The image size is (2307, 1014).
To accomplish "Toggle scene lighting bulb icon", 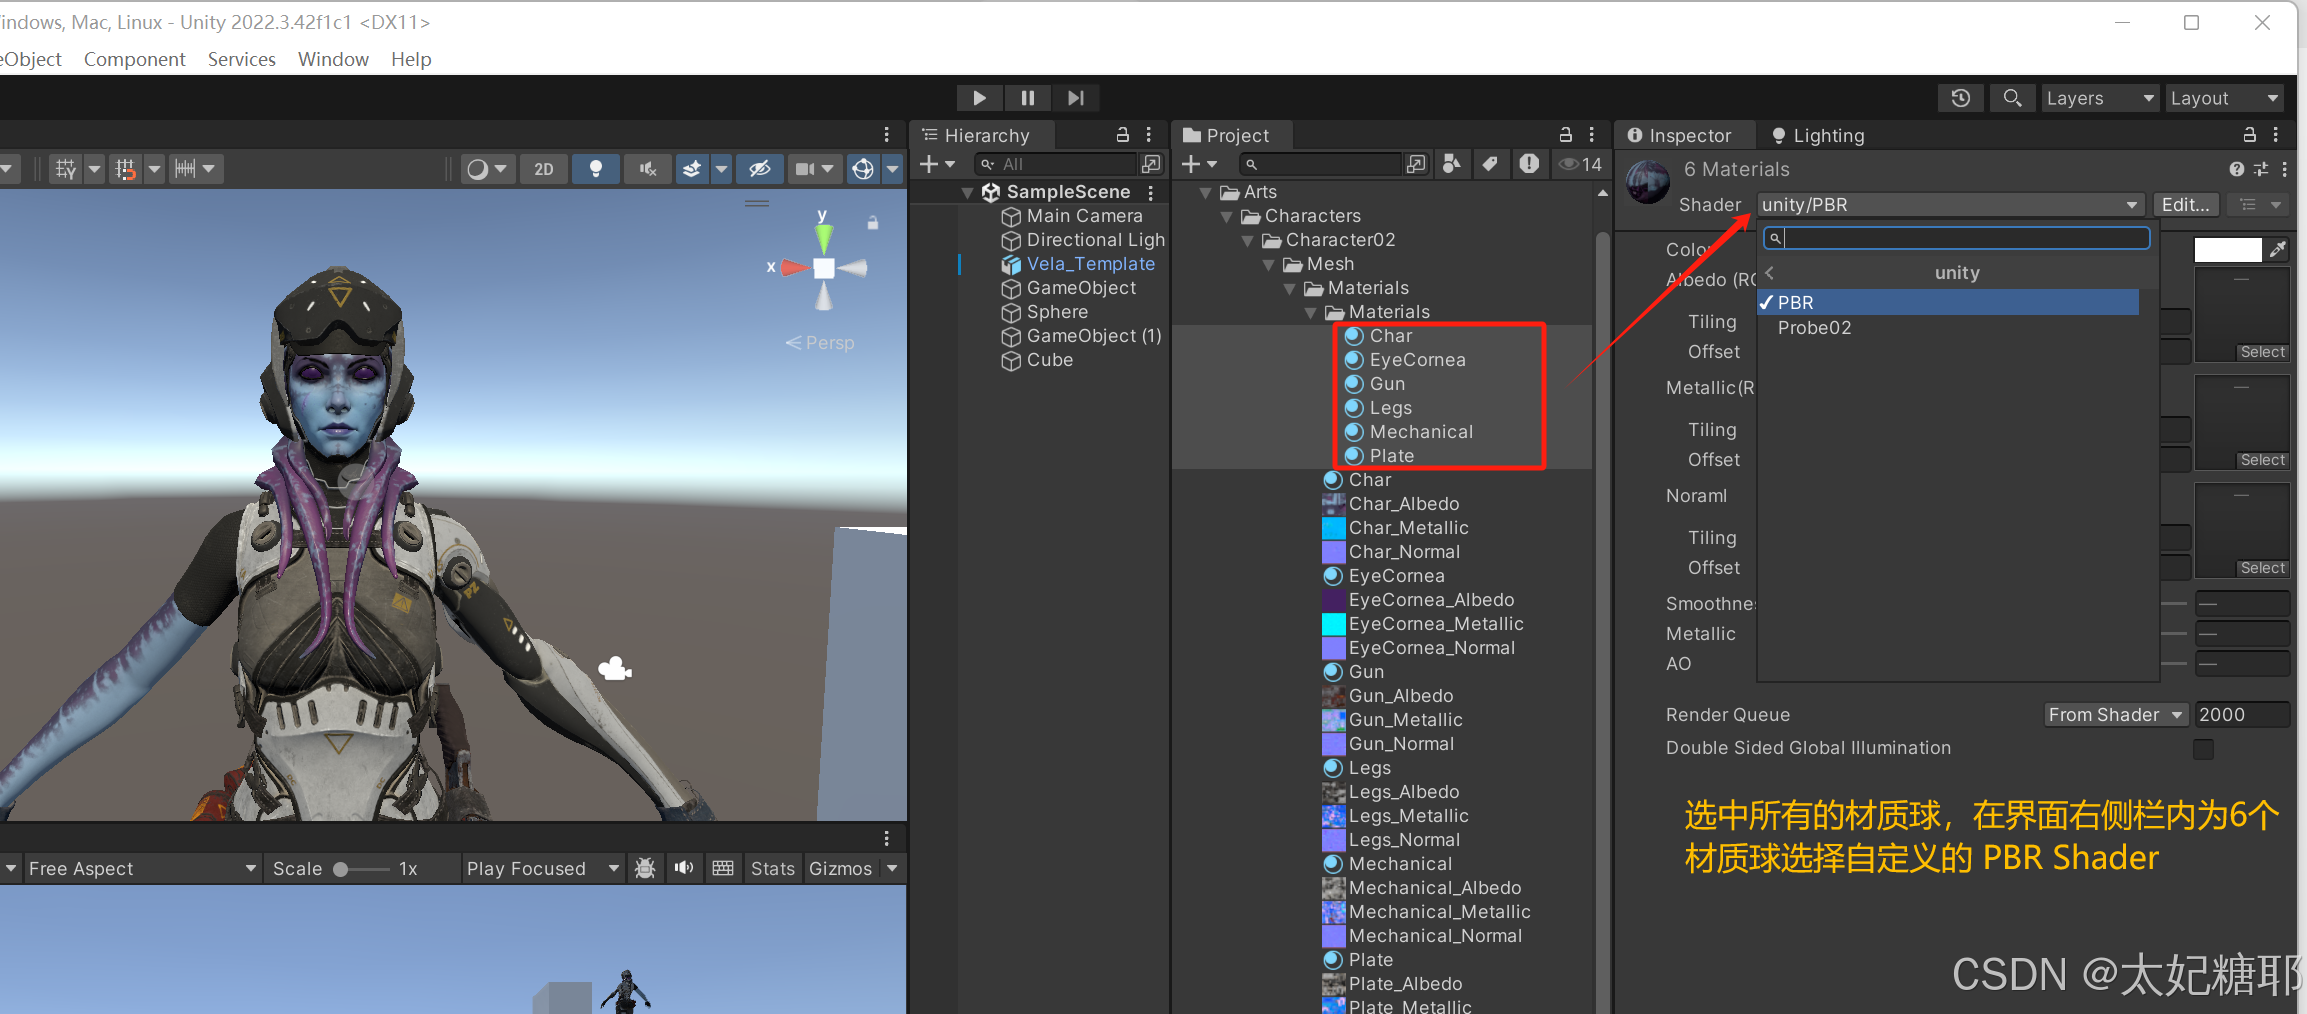I will click(x=596, y=169).
